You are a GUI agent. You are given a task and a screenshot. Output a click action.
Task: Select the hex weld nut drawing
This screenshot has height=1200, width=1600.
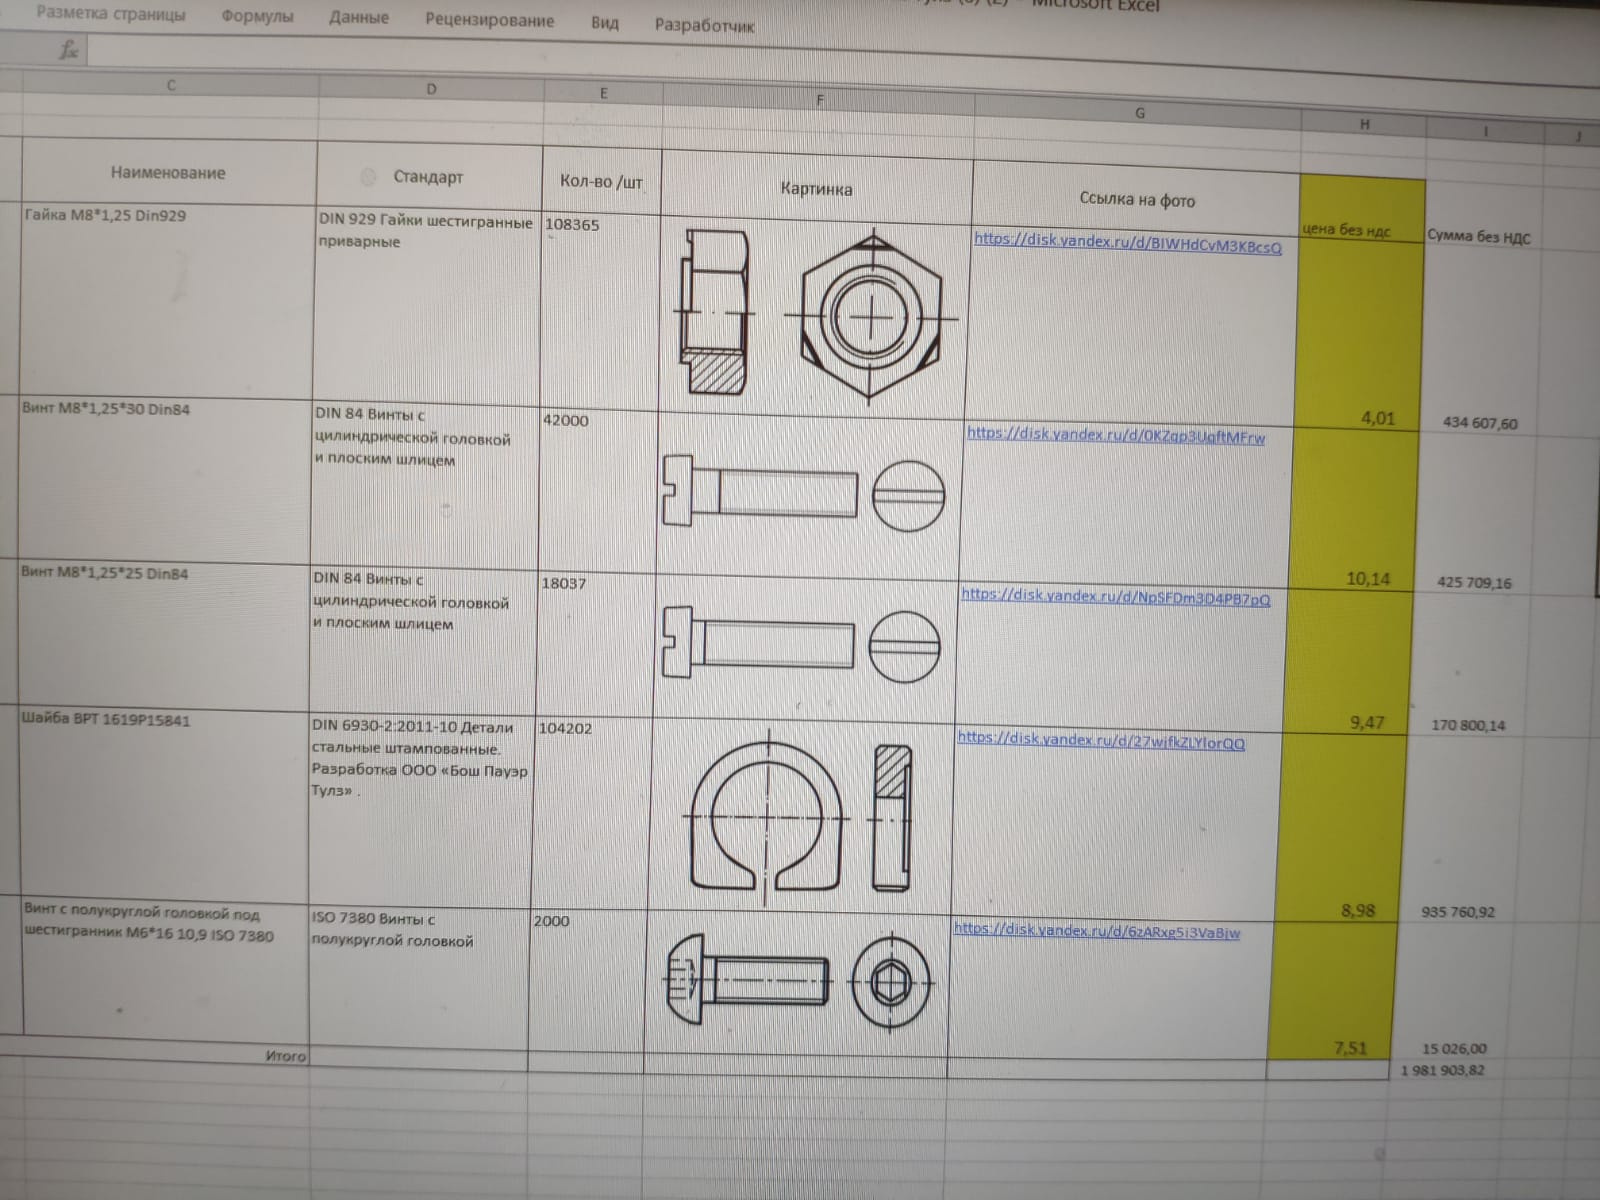817,316
